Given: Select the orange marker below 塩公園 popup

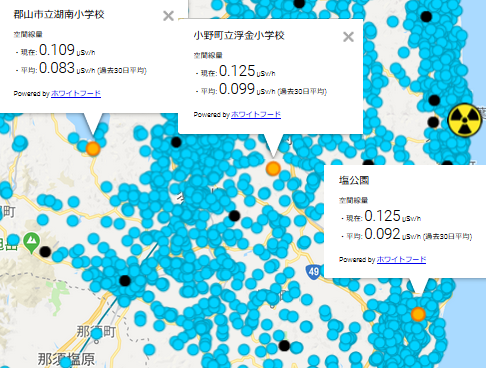Looking at the screenshot, I should point(418,314).
